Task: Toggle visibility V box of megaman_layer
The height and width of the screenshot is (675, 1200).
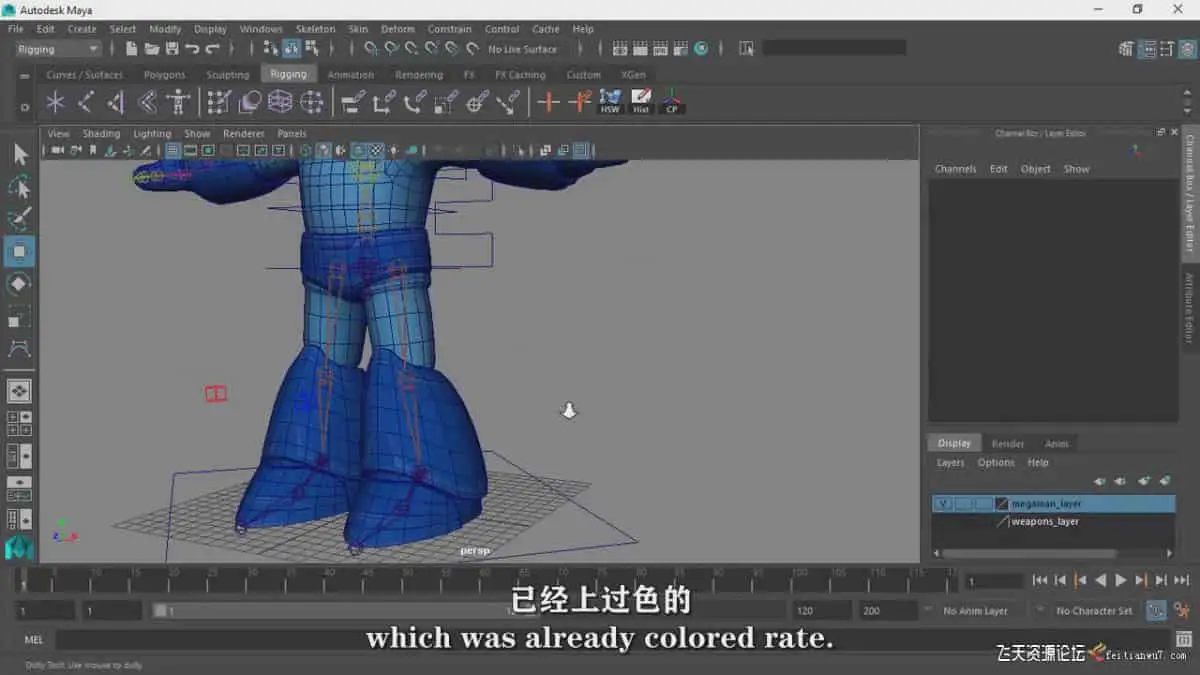Action: [x=942, y=504]
